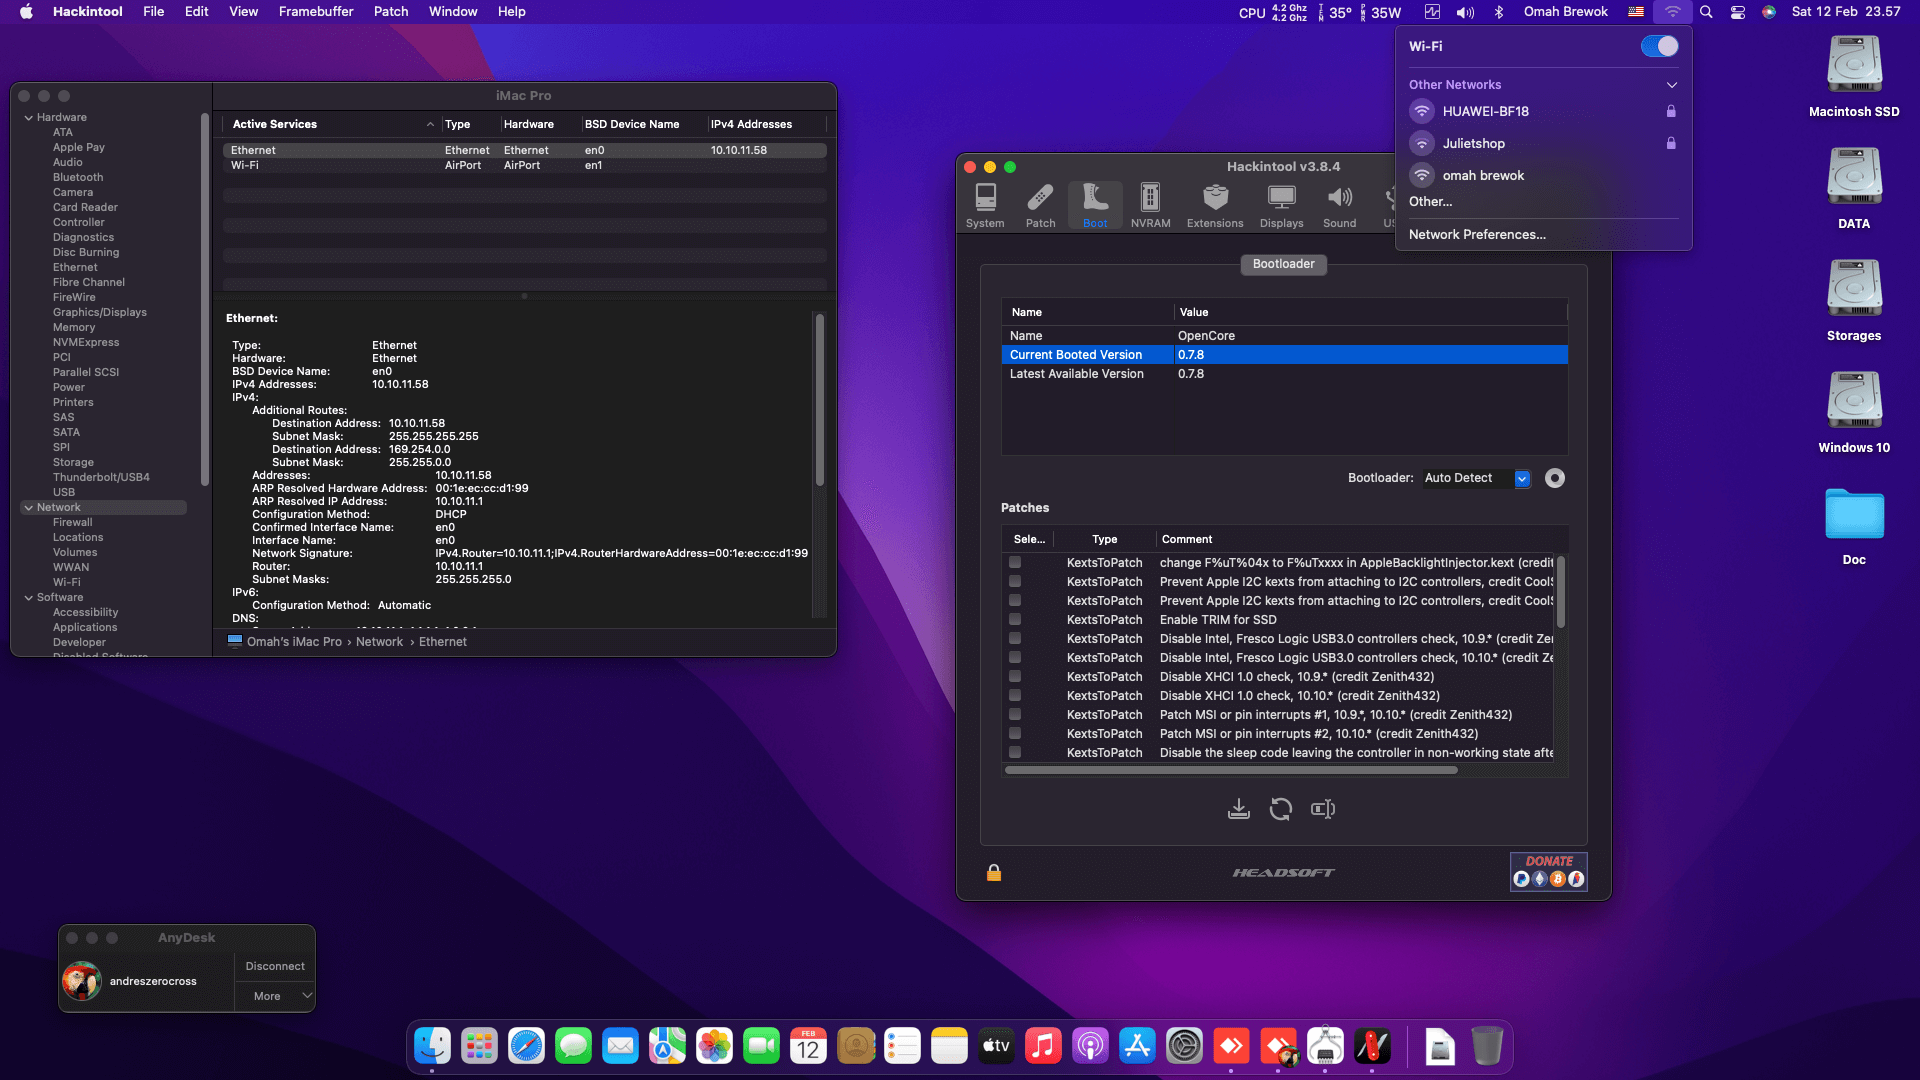The image size is (1920, 1080).
Task: Join the omah brewok network
Action: (x=1543, y=175)
